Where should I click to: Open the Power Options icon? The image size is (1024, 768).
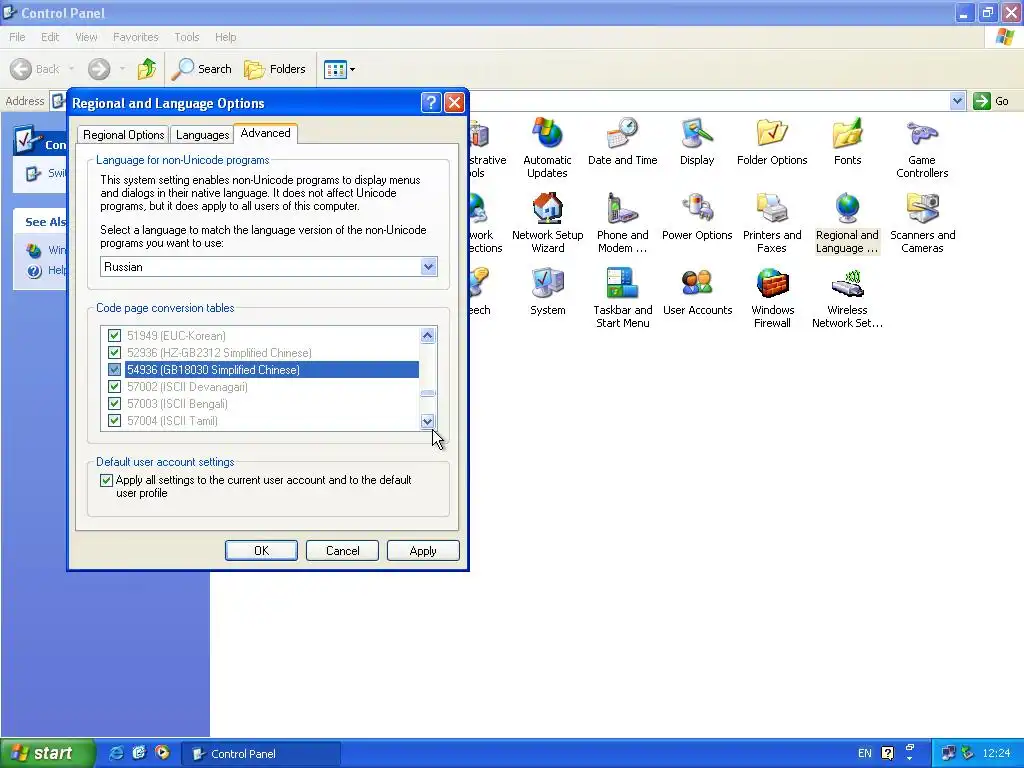[x=697, y=217]
